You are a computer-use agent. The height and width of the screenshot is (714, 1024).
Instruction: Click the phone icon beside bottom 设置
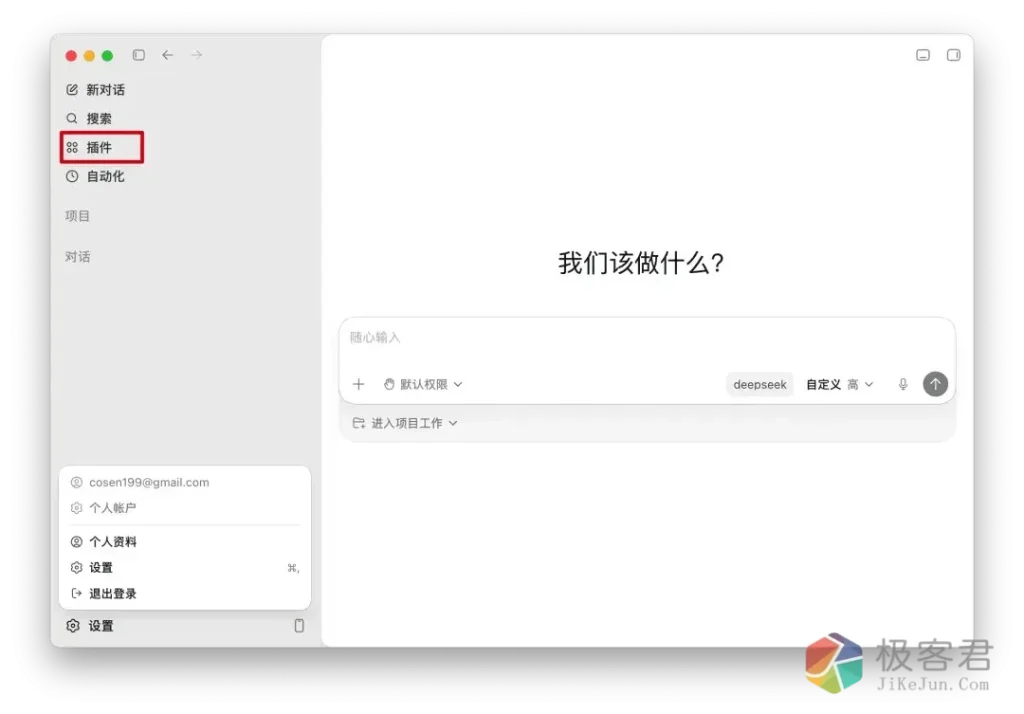coord(299,626)
